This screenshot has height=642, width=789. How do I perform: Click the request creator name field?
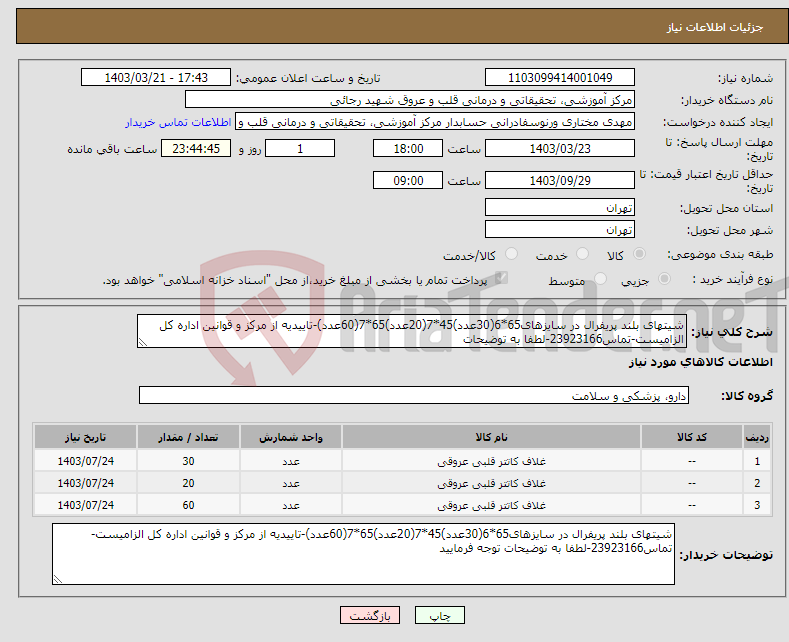pos(435,122)
